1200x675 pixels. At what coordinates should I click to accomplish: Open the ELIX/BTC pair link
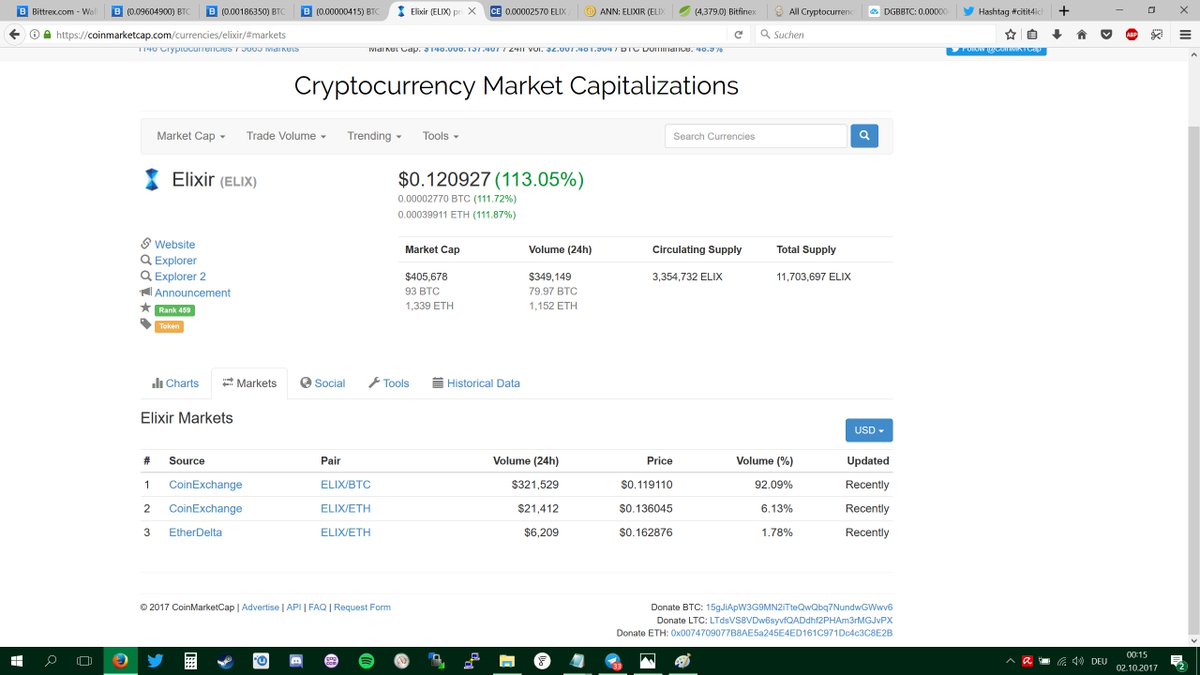pyautogui.click(x=345, y=485)
